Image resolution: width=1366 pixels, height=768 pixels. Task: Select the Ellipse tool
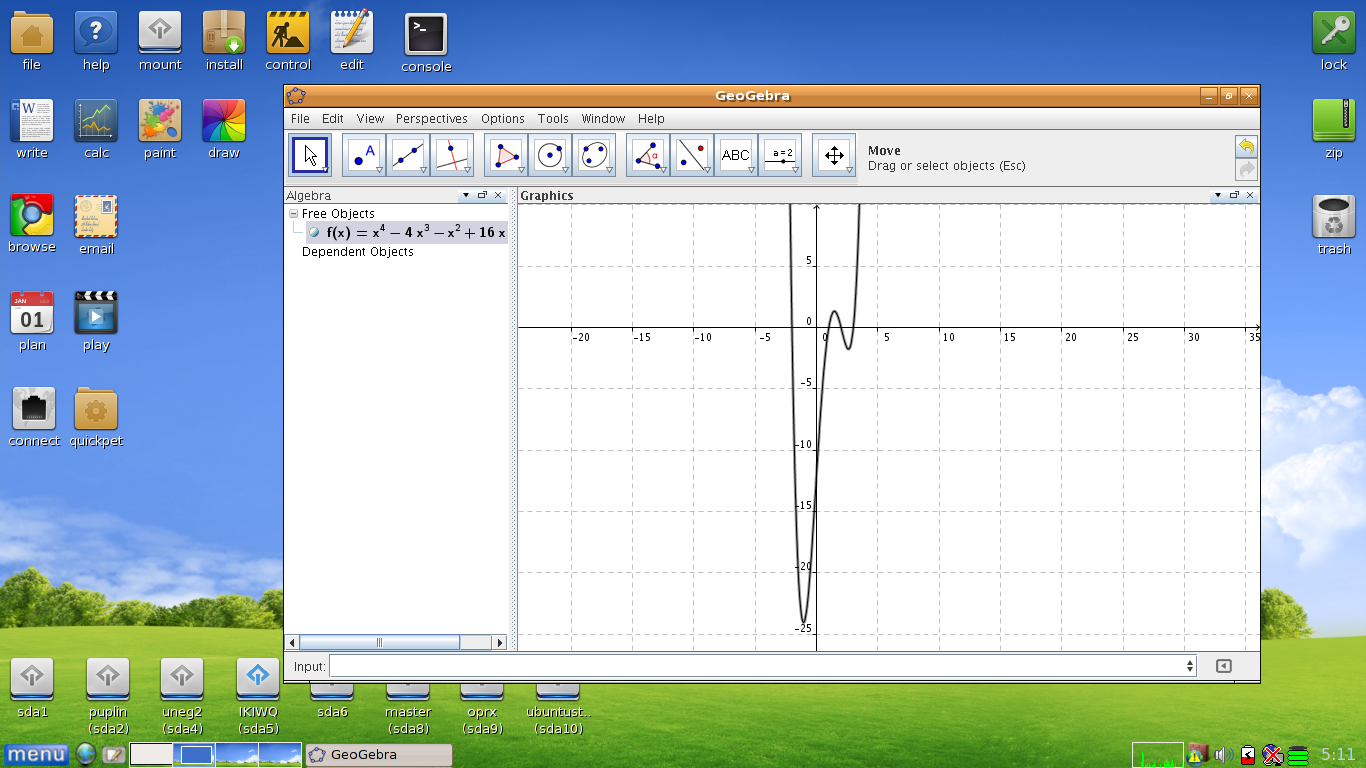(x=594, y=152)
